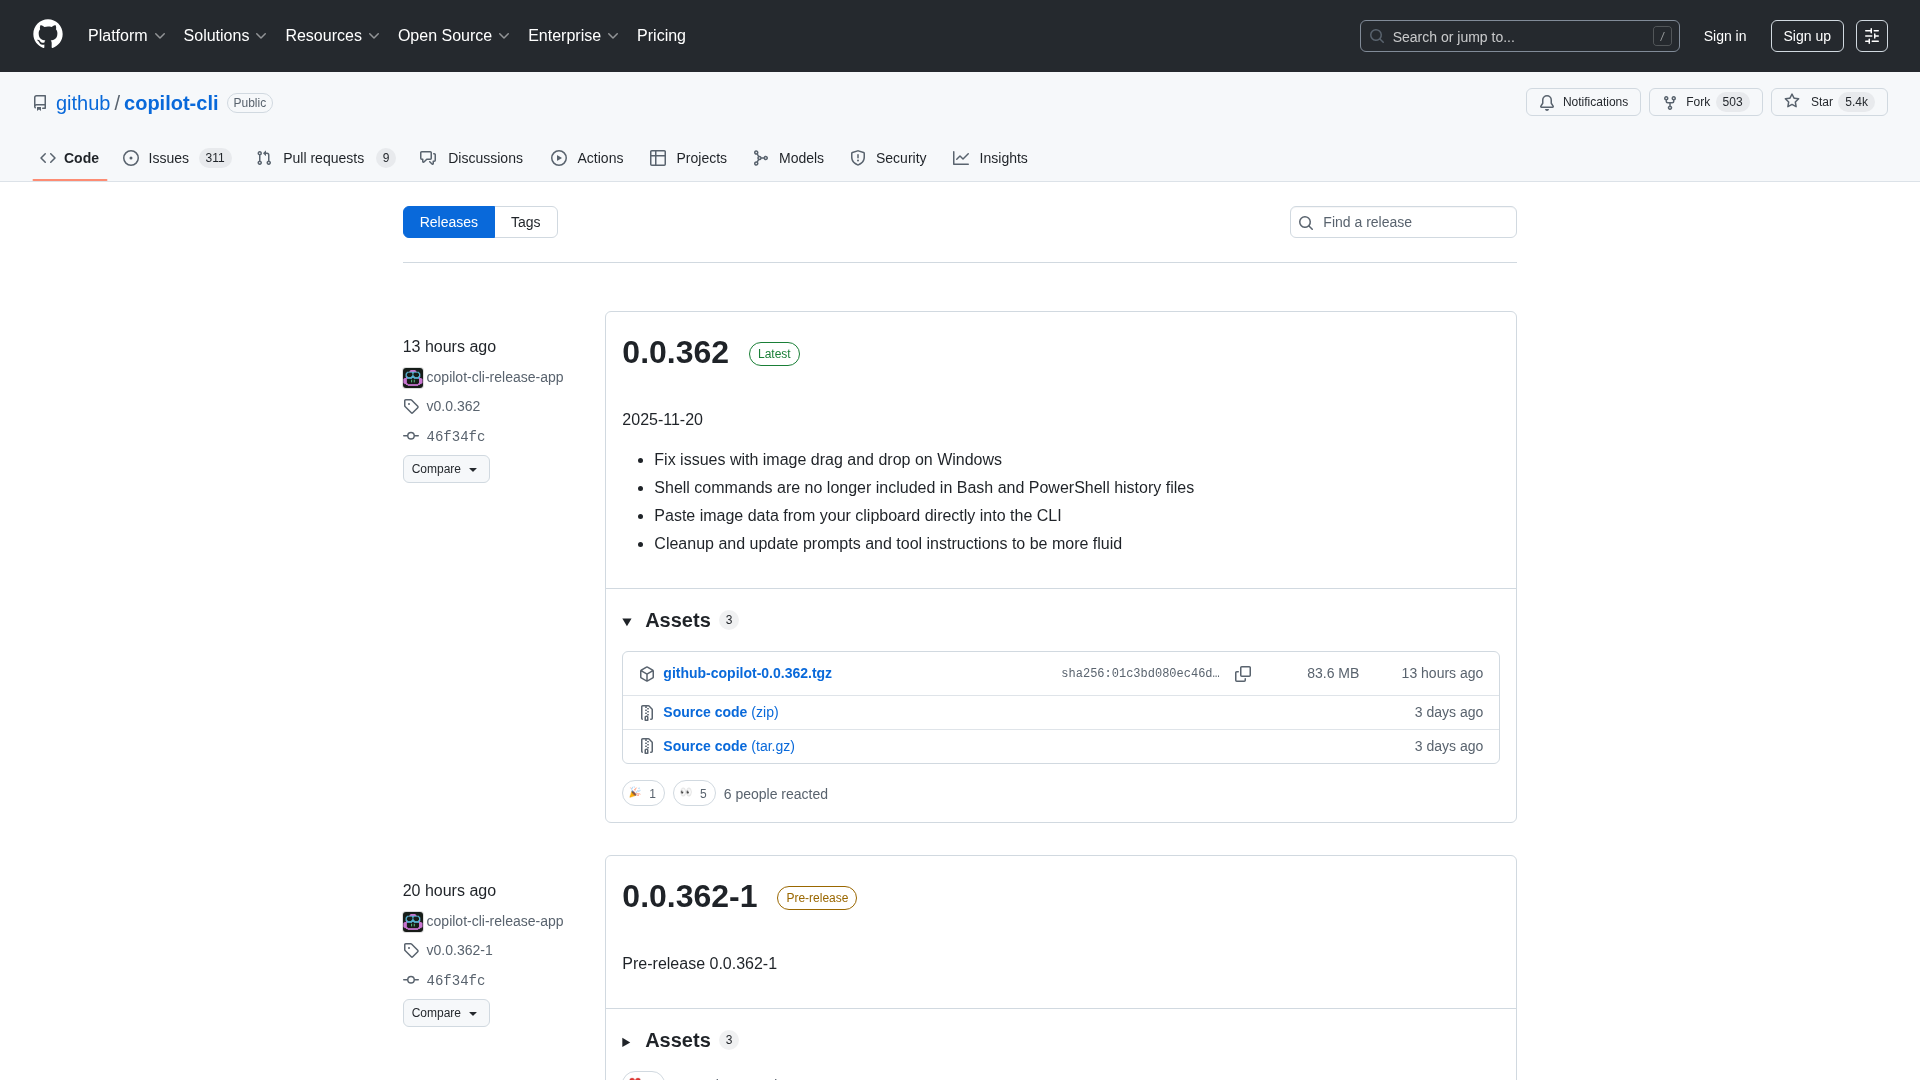This screenshot has height=1080, width=1920.
Task: Open Compare dropdown for 0.0.362
Action: [x=446, y=469]
